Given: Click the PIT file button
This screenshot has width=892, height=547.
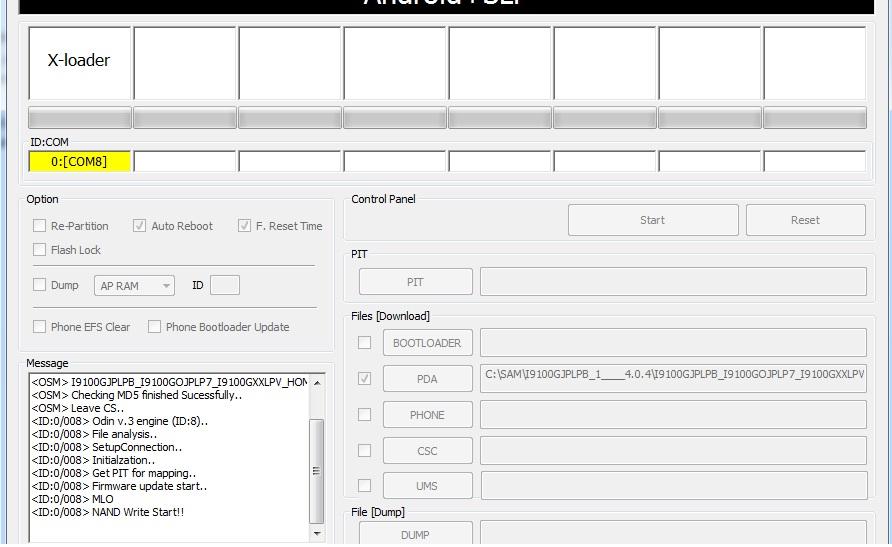Looking at the screenshot, I should [x=415, y=282].
